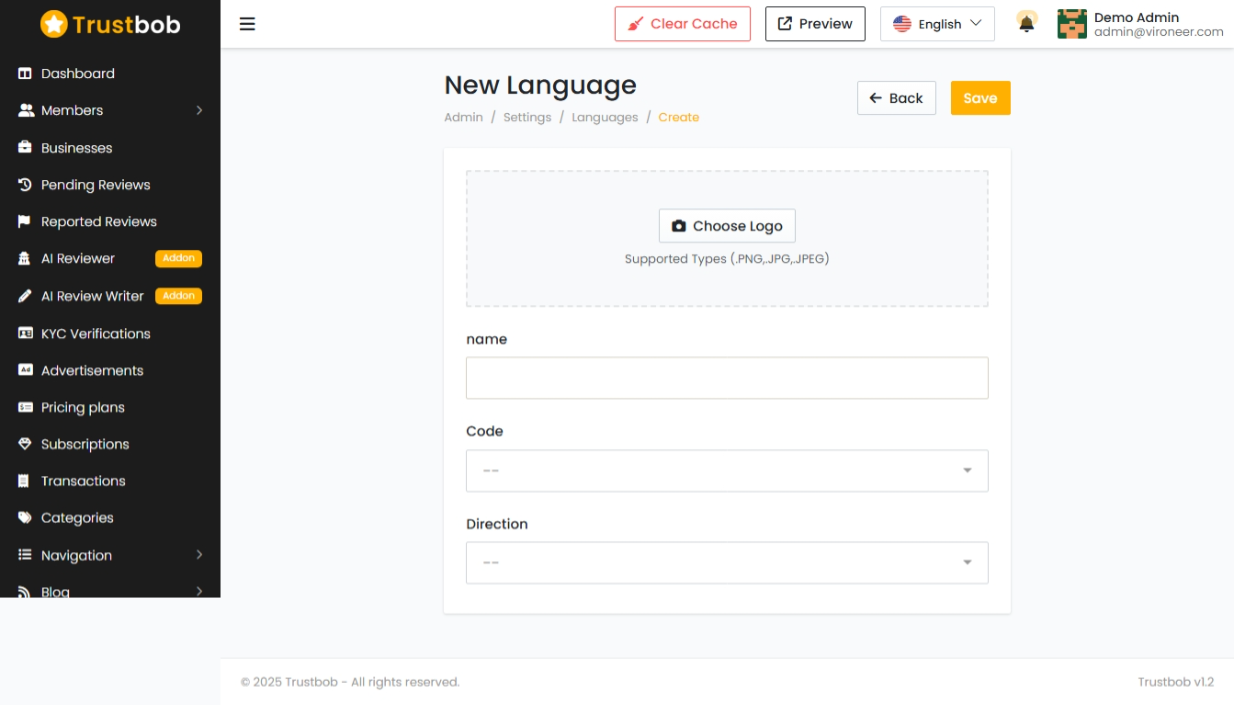Expand the Members submenu chevron
The height and width of the screenshot is (705, 1234).
pos(199,111)
